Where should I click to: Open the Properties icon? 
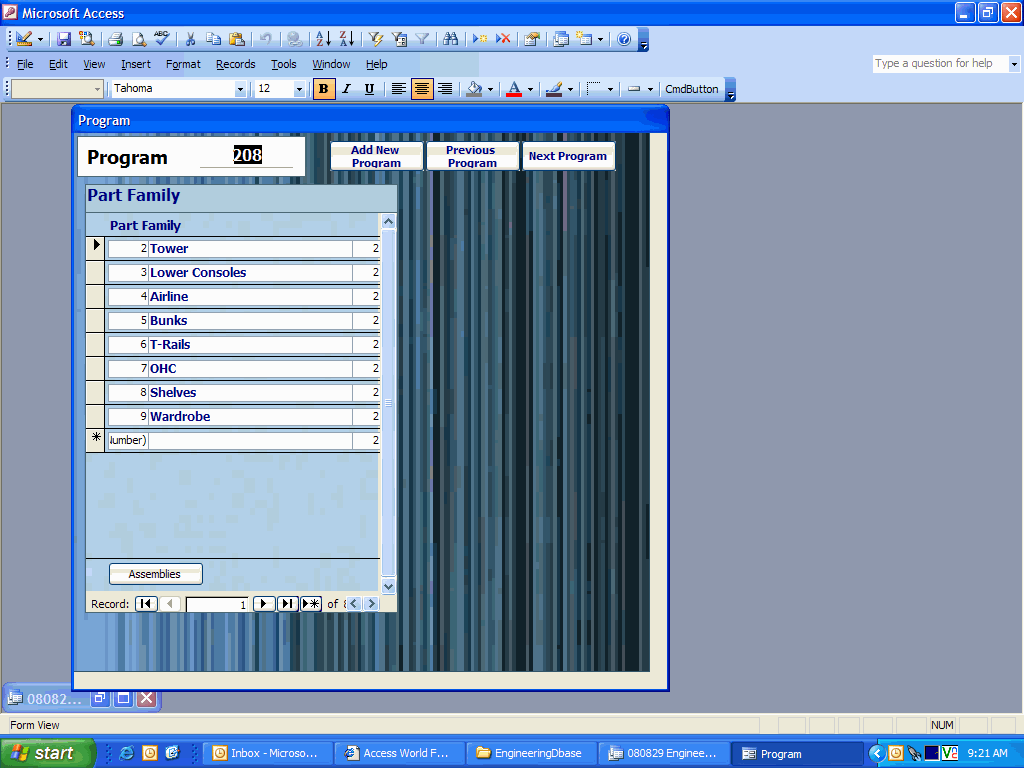coord(532,39)
